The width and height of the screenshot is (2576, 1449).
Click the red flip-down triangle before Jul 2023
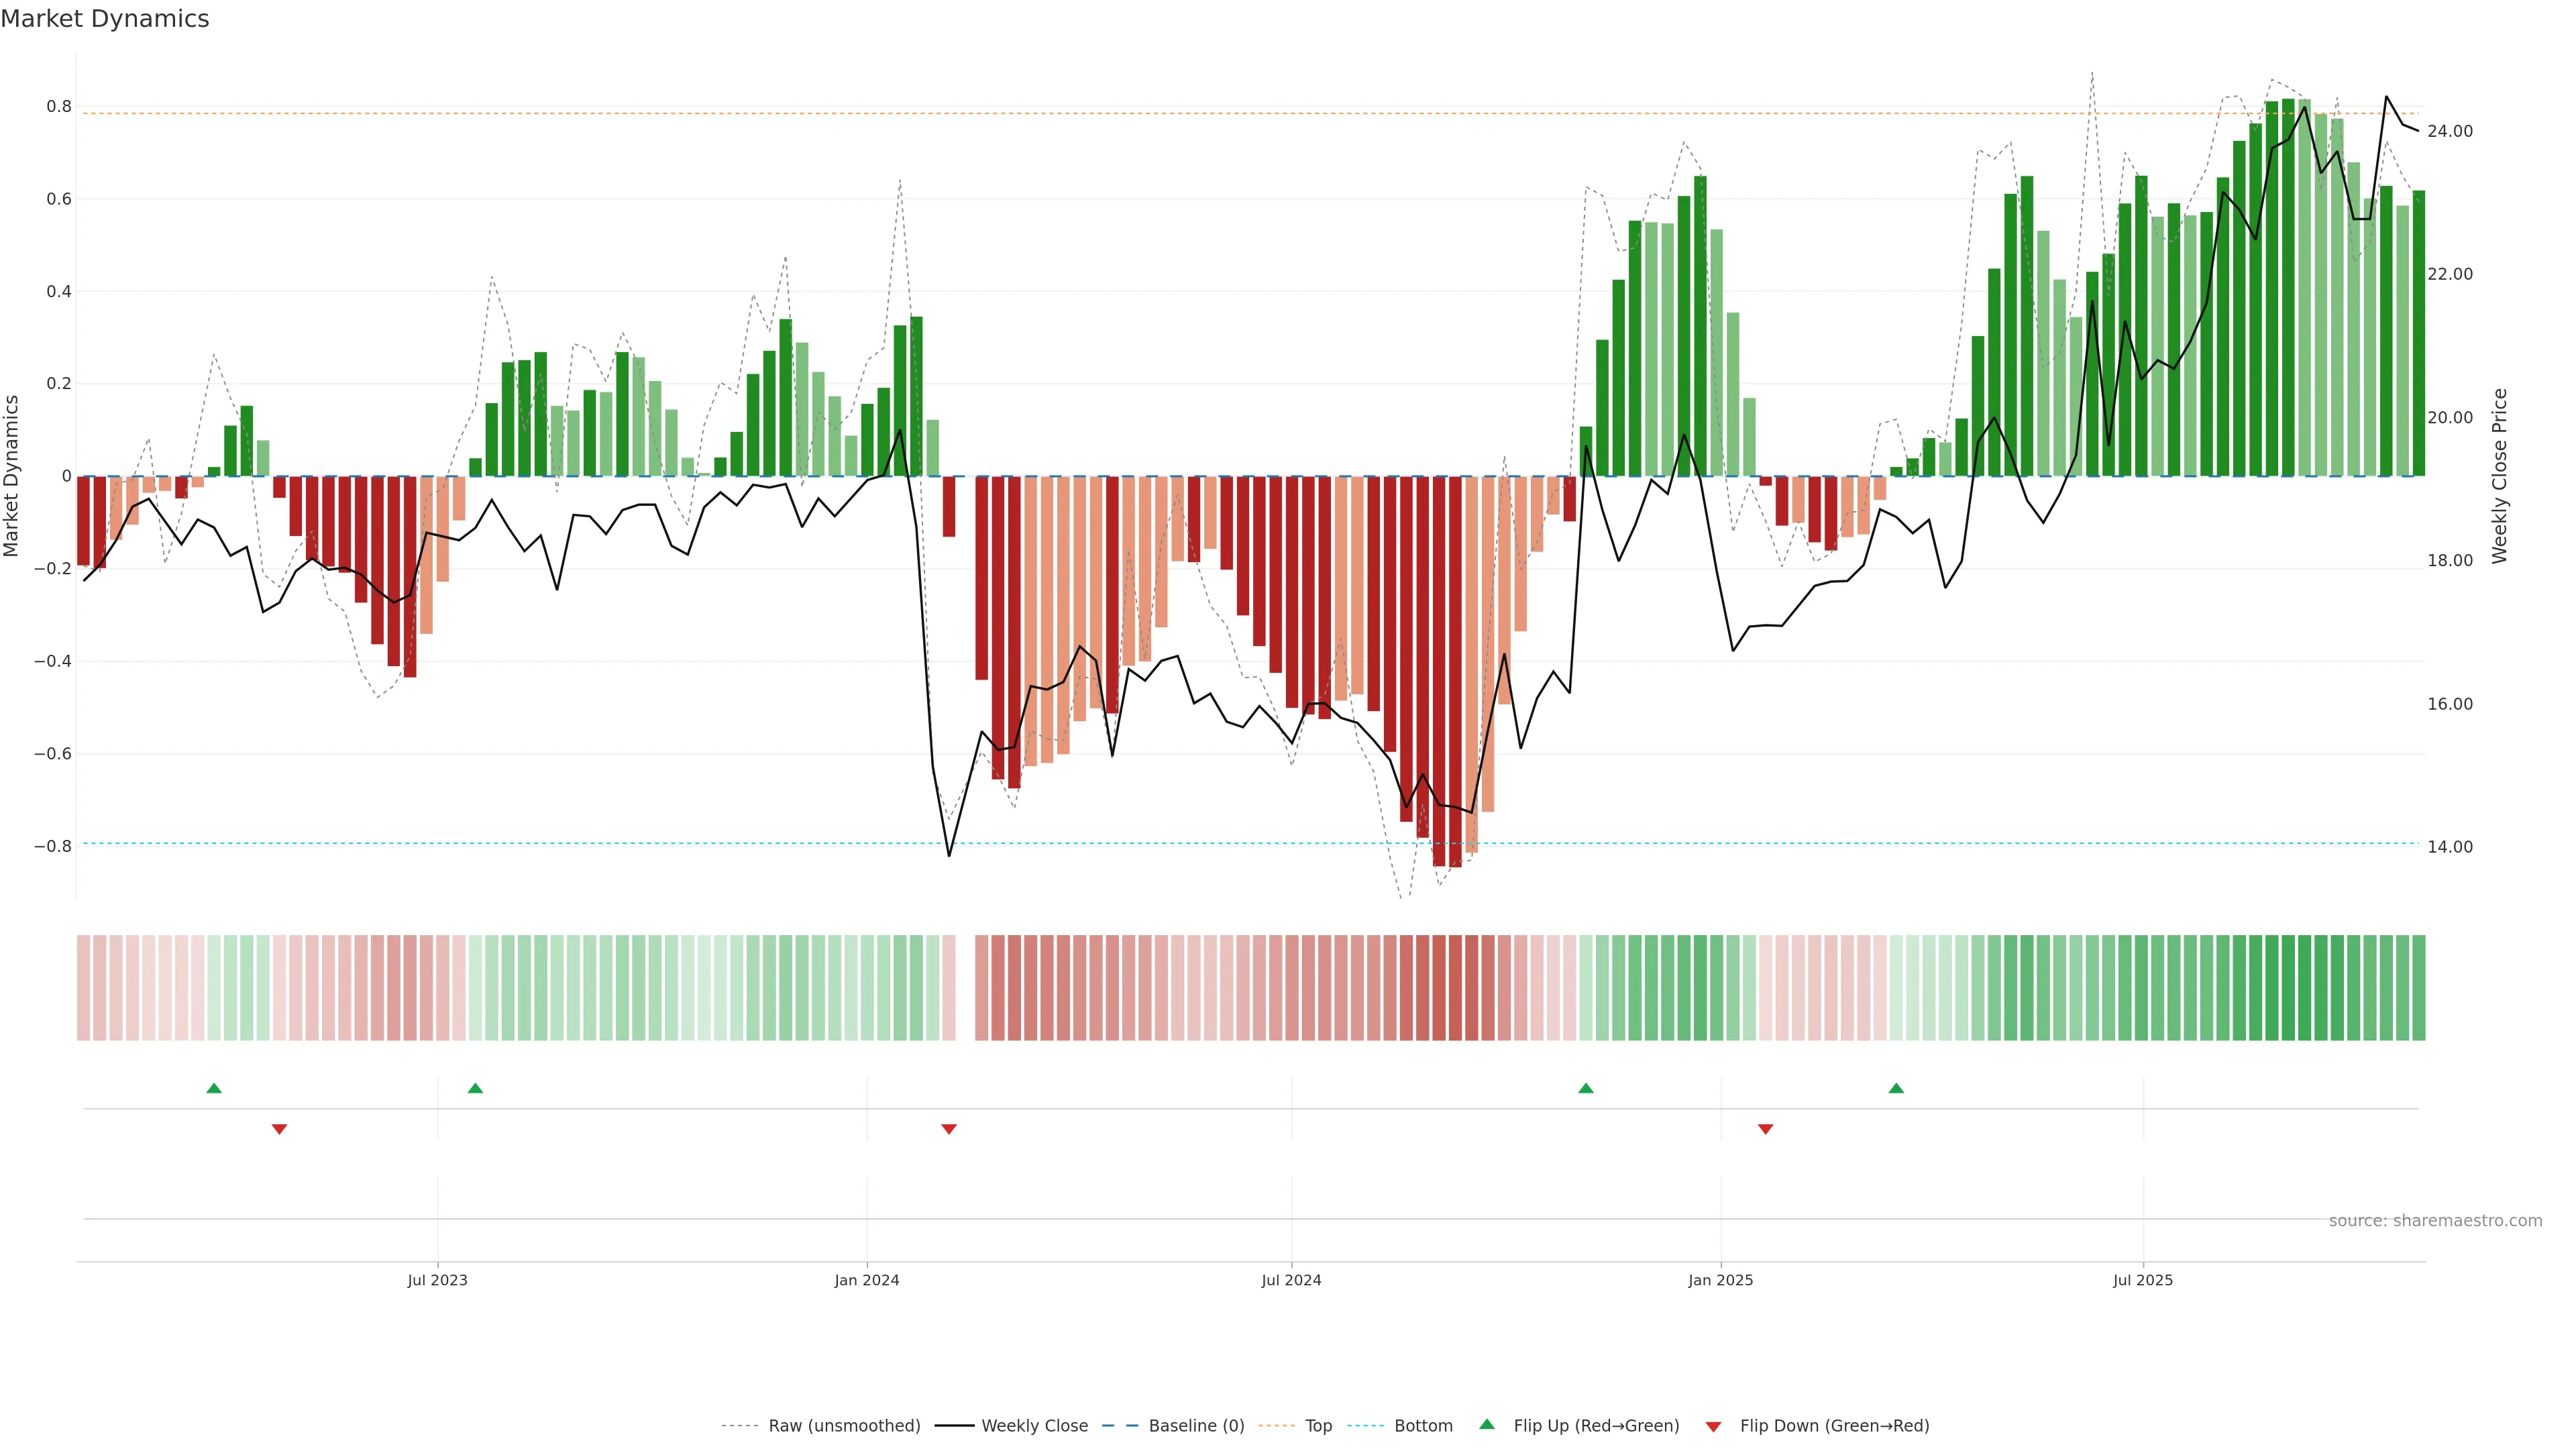(x=280, y=1129)
